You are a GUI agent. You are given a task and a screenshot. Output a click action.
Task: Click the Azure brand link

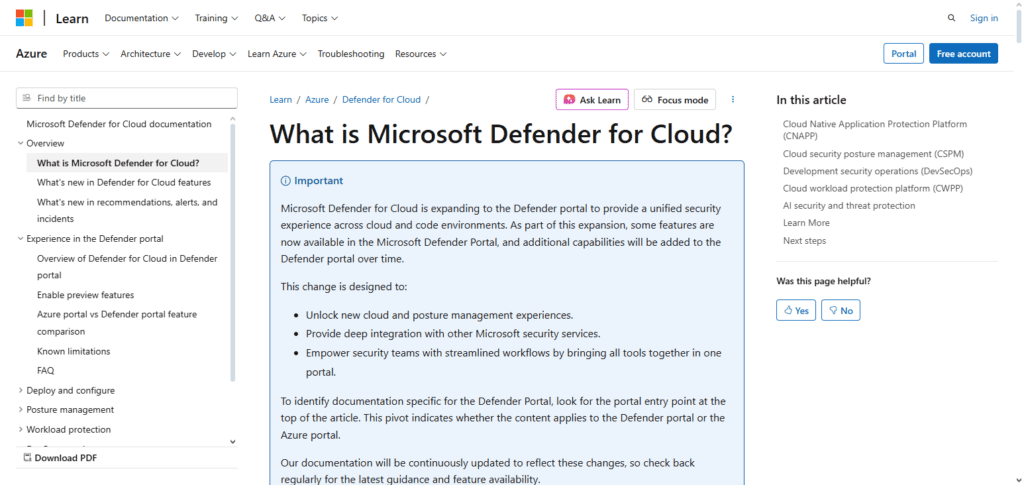(x=31, y=54)
